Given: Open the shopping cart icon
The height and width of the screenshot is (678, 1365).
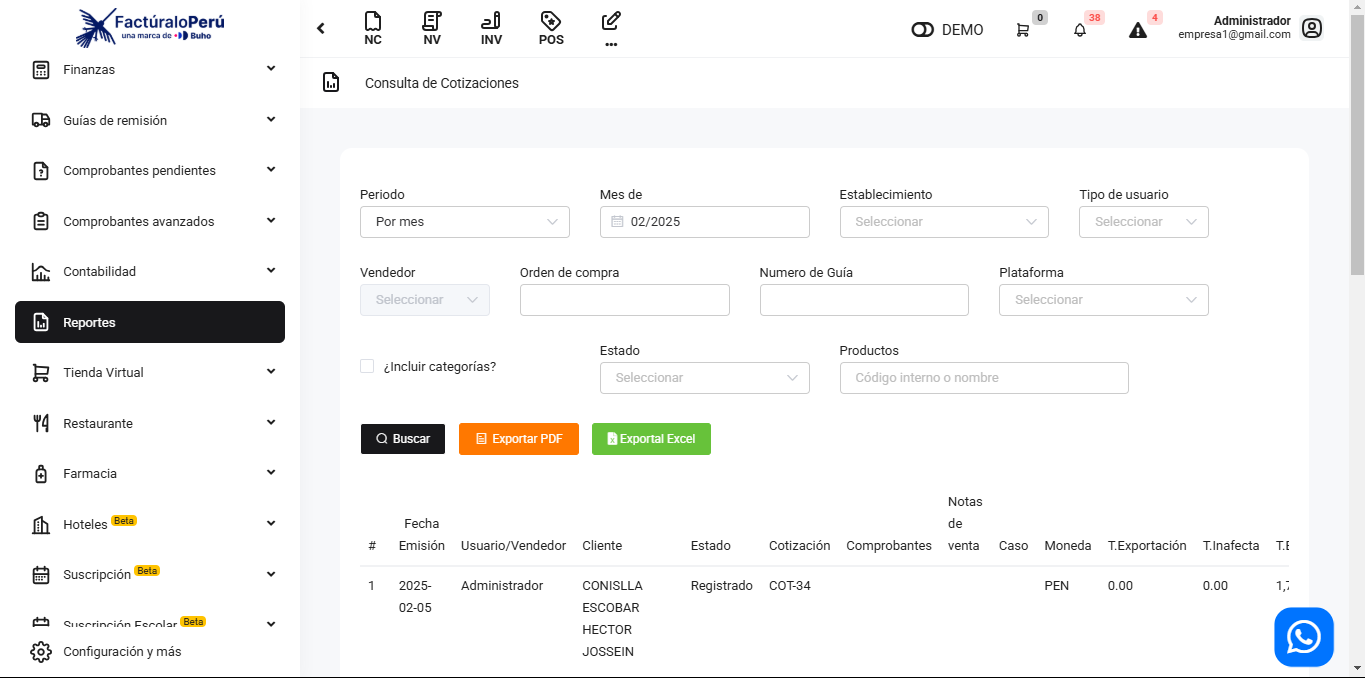Looking at the screenshot, I should [1022, 30].
